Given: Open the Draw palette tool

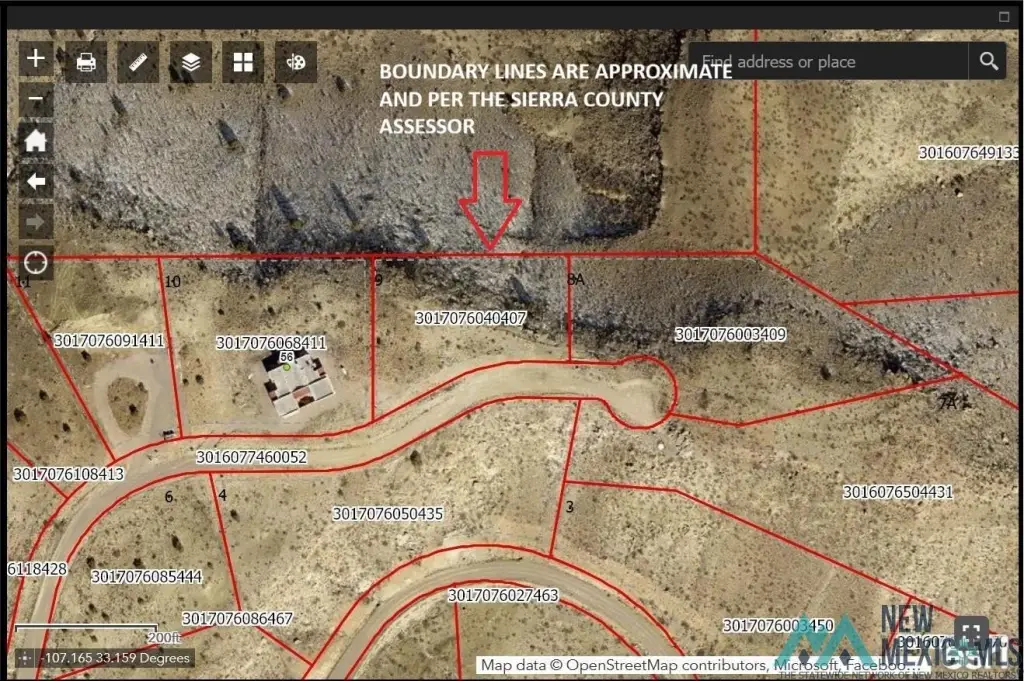Looking at the screenshot, I should (x=296, y=63).
